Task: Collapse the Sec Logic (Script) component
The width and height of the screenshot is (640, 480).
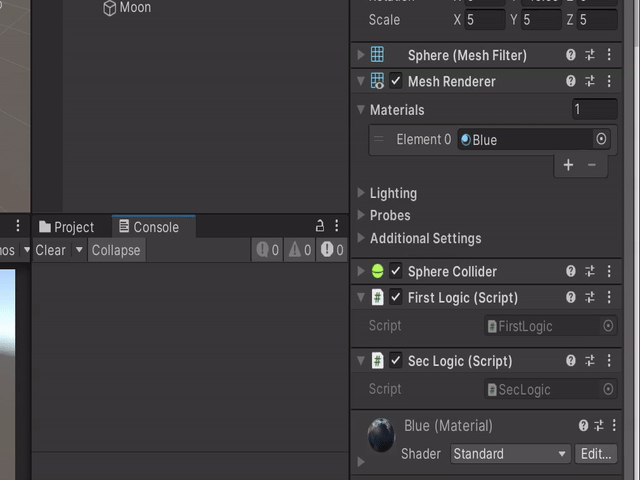Action: tap(360, 360)
